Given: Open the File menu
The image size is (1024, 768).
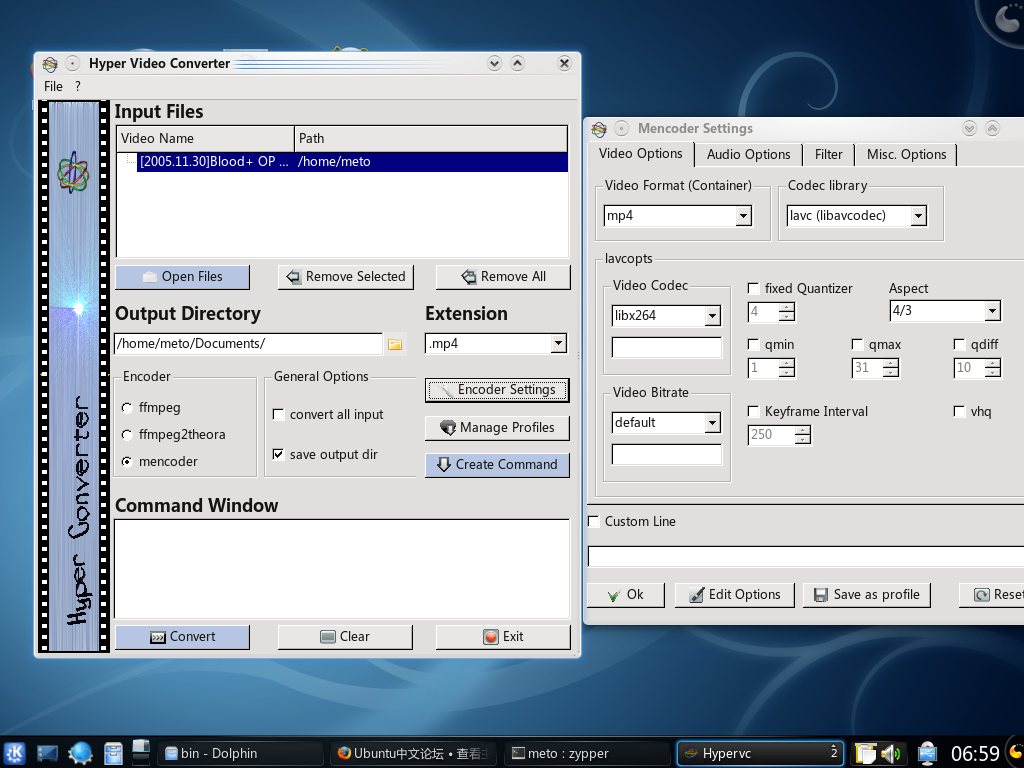Looking at the screenshot, I should [x=54, y=87].
